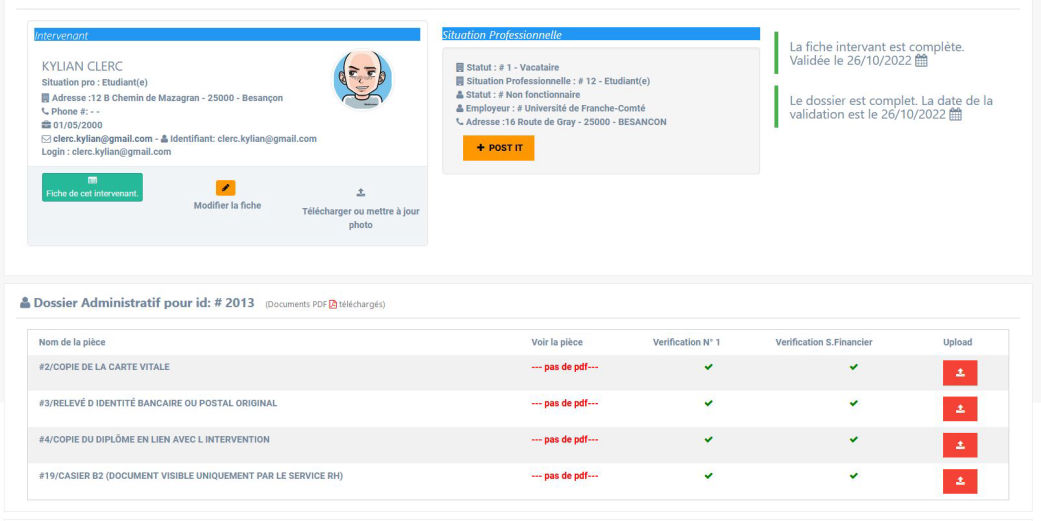The width and height of the screenshot is (1041, 521).
Task: Click the upload photo arrow icon
Action: coord(361,192)
